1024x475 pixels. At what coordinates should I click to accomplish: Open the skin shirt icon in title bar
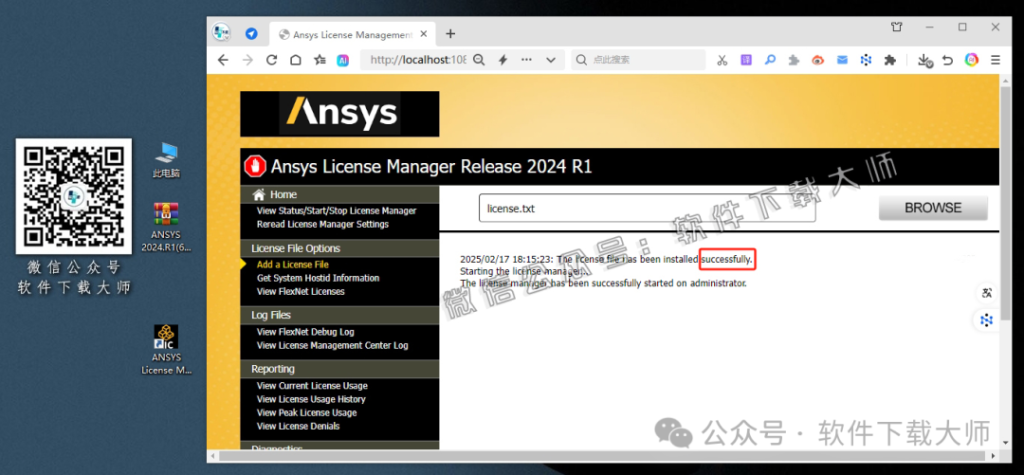click(x=897, y=27)
